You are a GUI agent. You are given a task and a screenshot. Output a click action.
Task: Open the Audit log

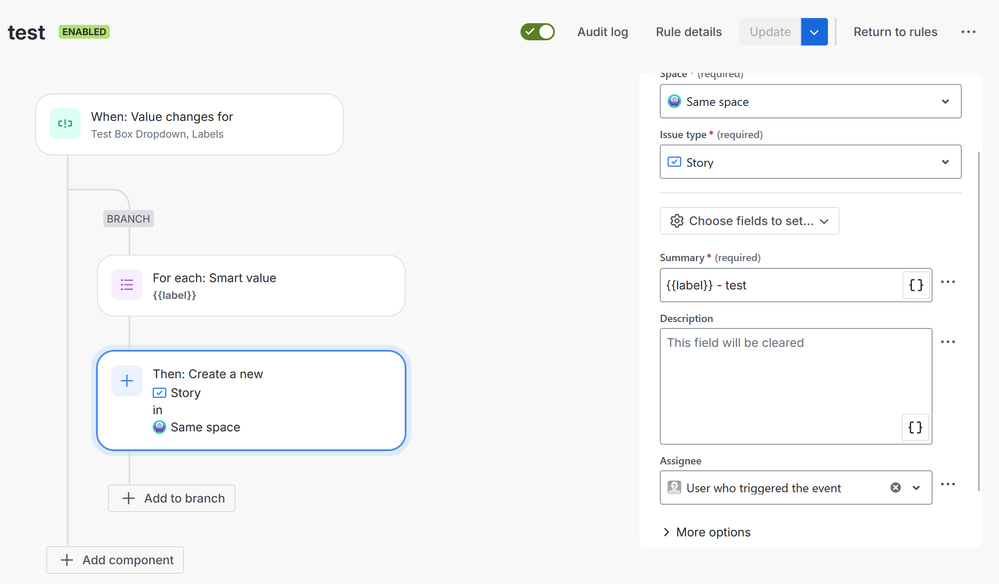[602, 31]
